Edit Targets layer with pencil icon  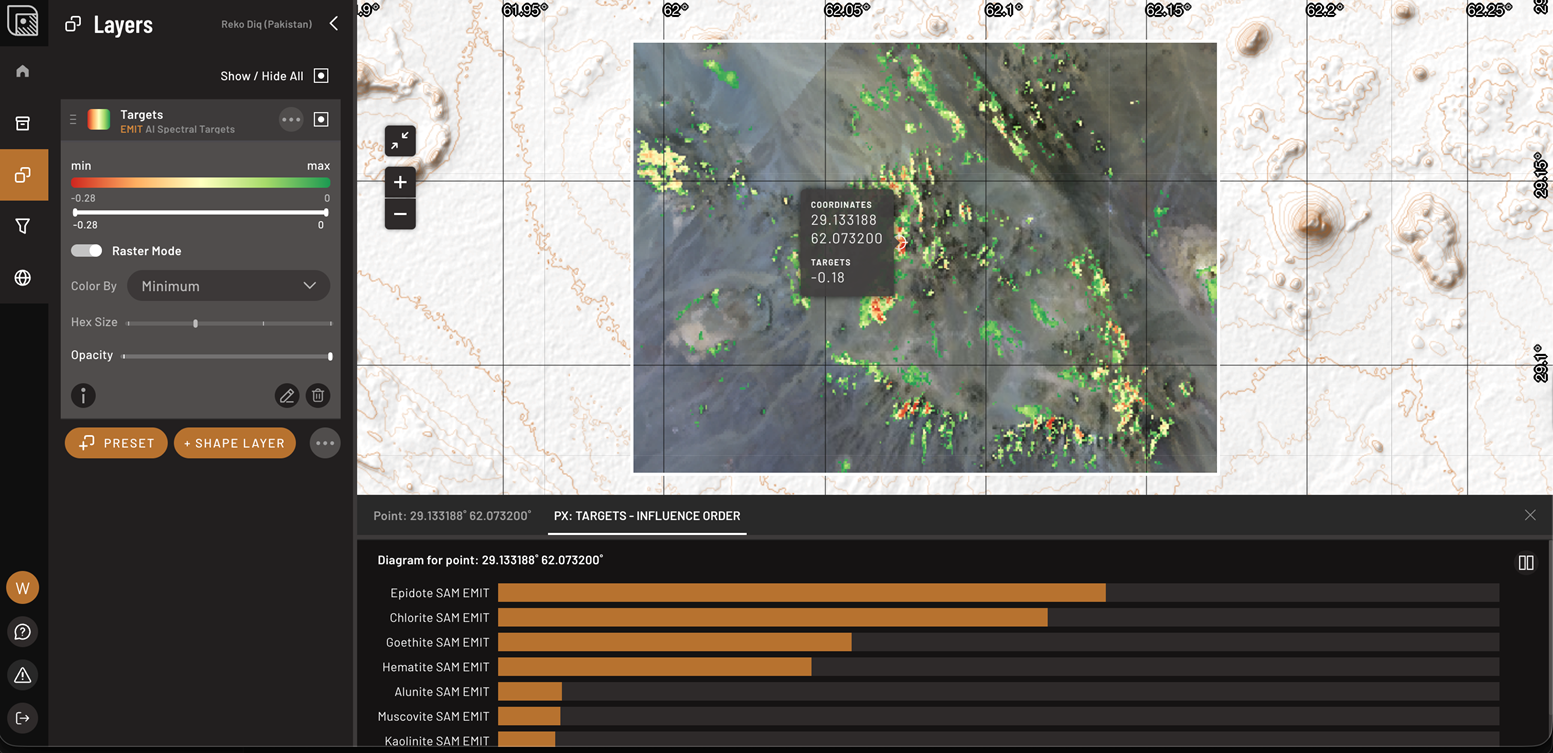click(x=287, y=396)
